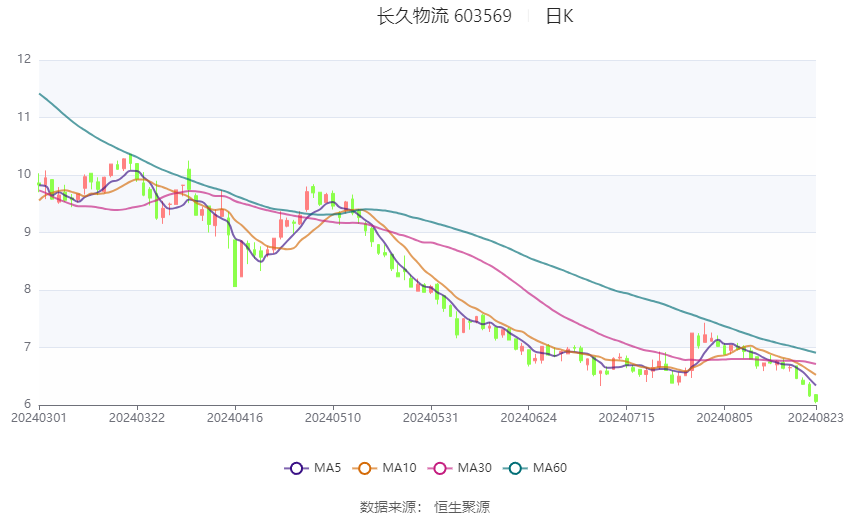Click the y-axis value 7
This screenshot has height=517, width=850.
[x=27, y=347]
